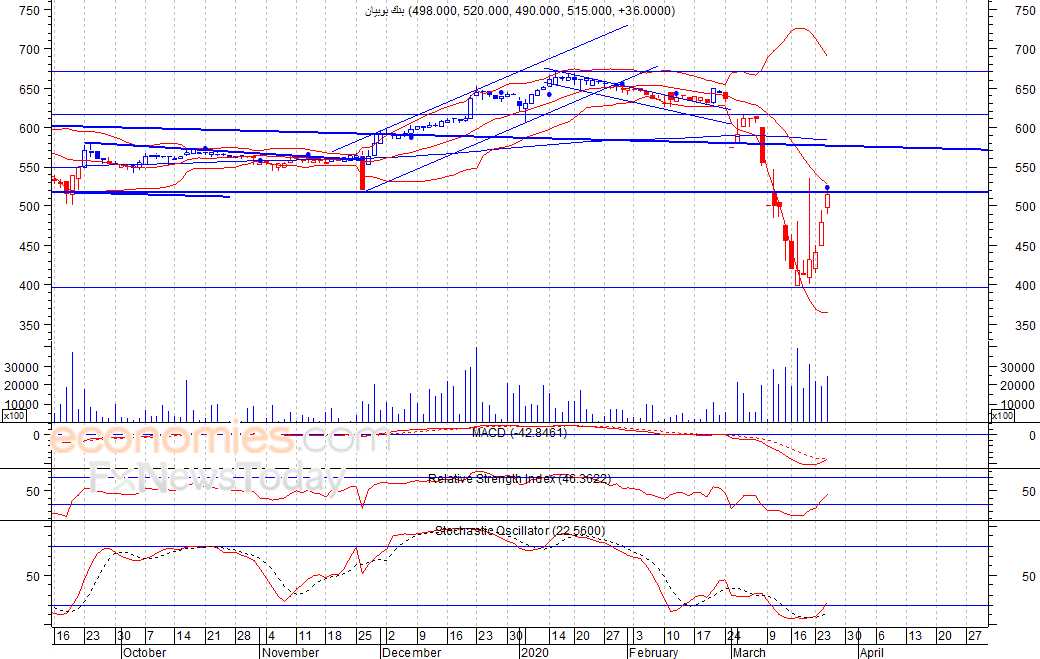Click the date label 25 in November

tap(365, 636)
